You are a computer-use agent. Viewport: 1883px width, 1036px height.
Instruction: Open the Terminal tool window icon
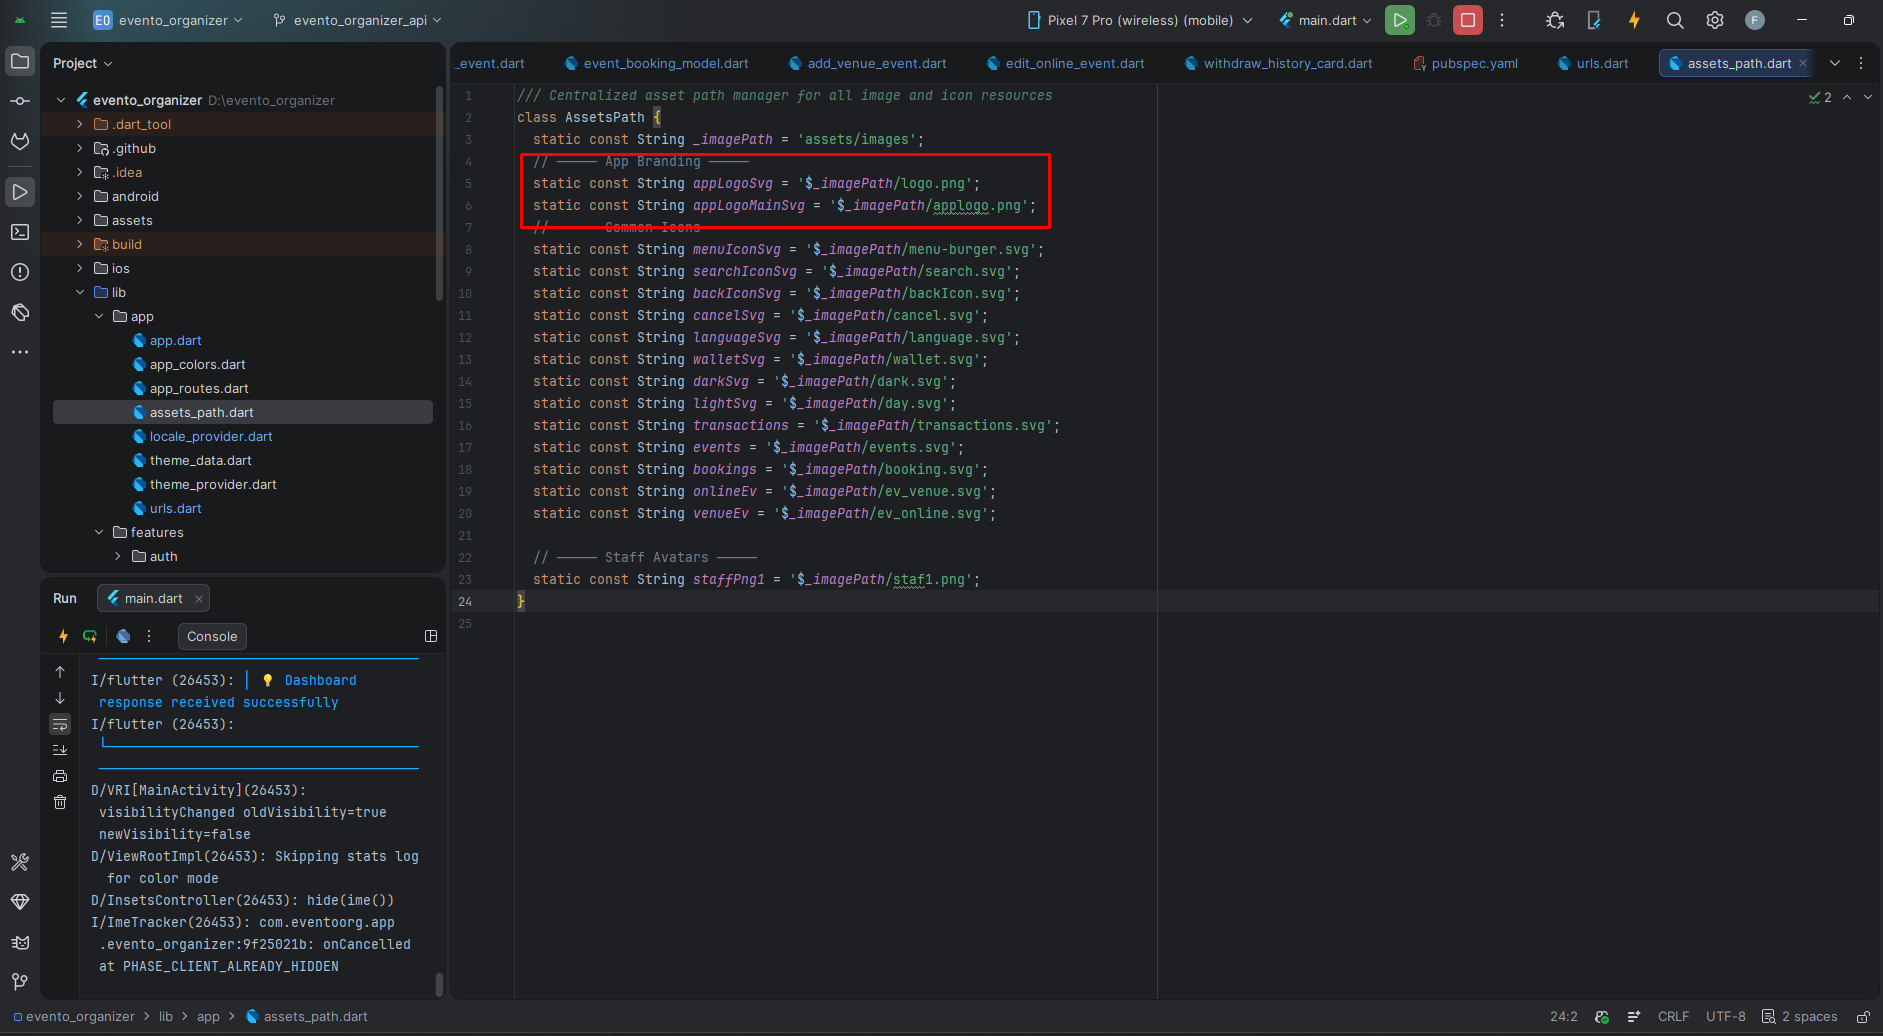pos(20,232)
